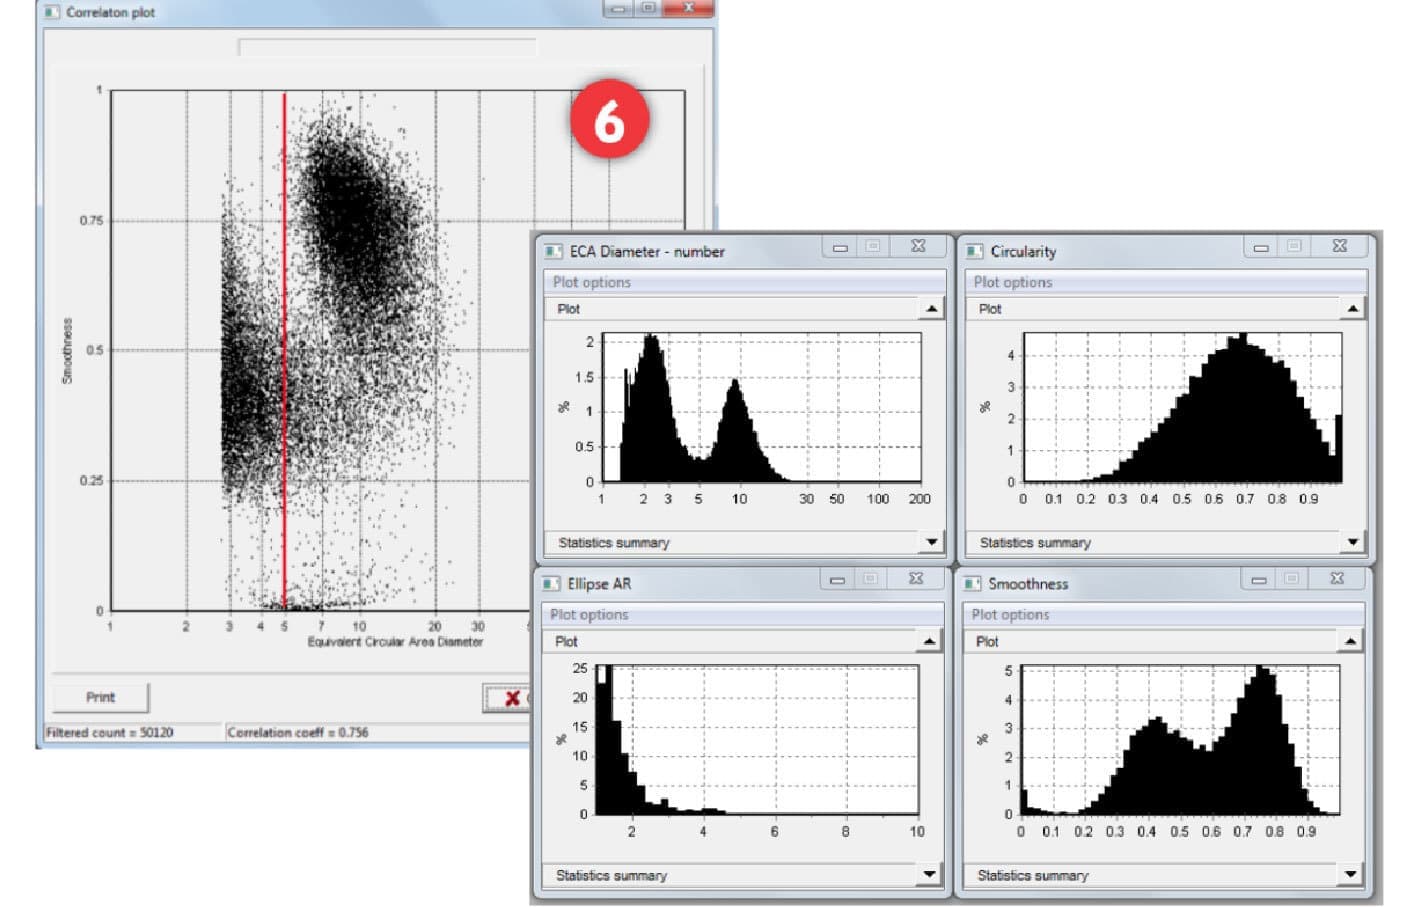Click the ECA Diameter window title icon
The height and width of the screenshot is (908, 1418).
tap(553, 251)
